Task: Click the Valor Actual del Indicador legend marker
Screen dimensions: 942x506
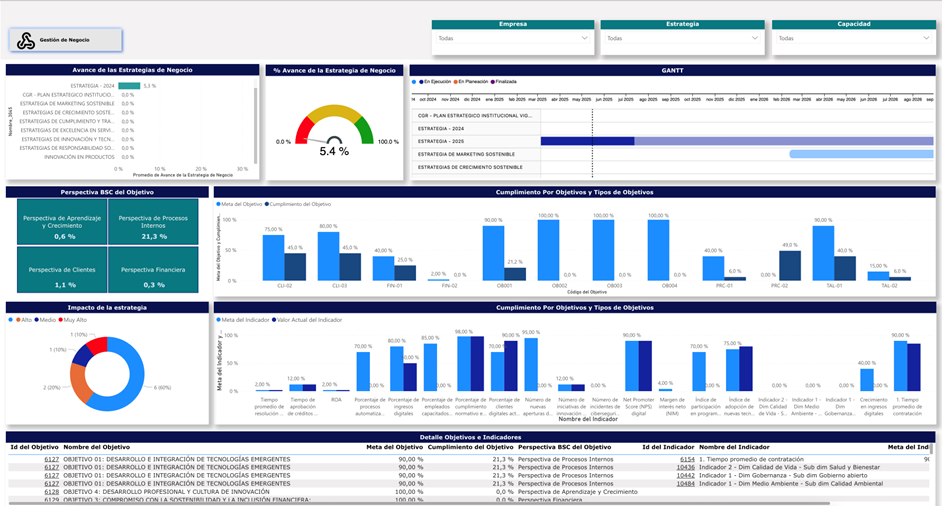Action: (273, 320)
